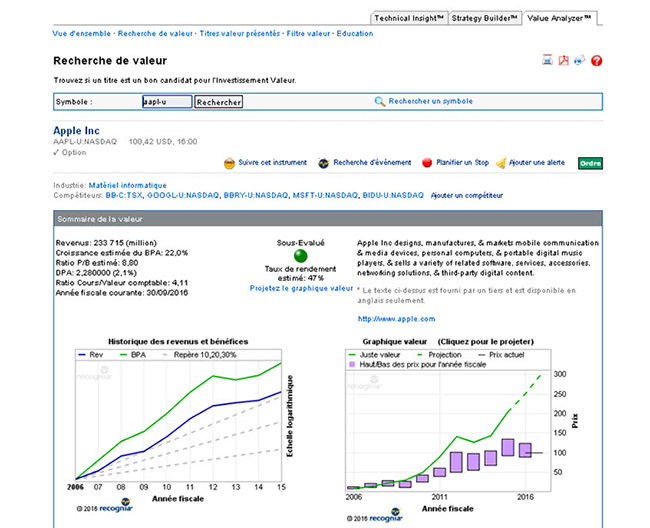650x528 pixels.
Task: Click the 'AAPL-U:NASDAQ' ticker text
Action: [x=85, y=142]
